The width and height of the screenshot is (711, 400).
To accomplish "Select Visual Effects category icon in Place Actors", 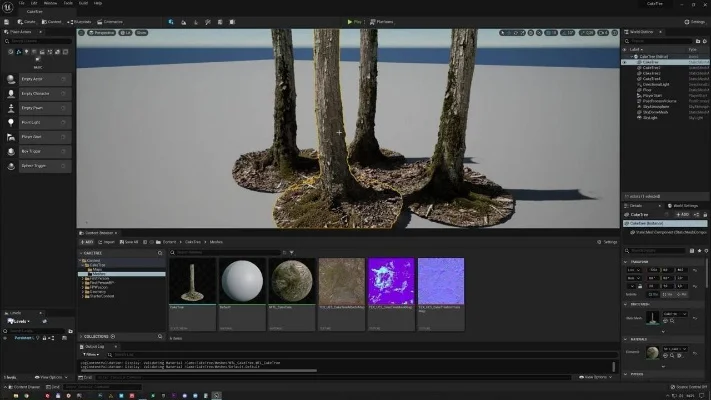I will (x=50, y=52).
